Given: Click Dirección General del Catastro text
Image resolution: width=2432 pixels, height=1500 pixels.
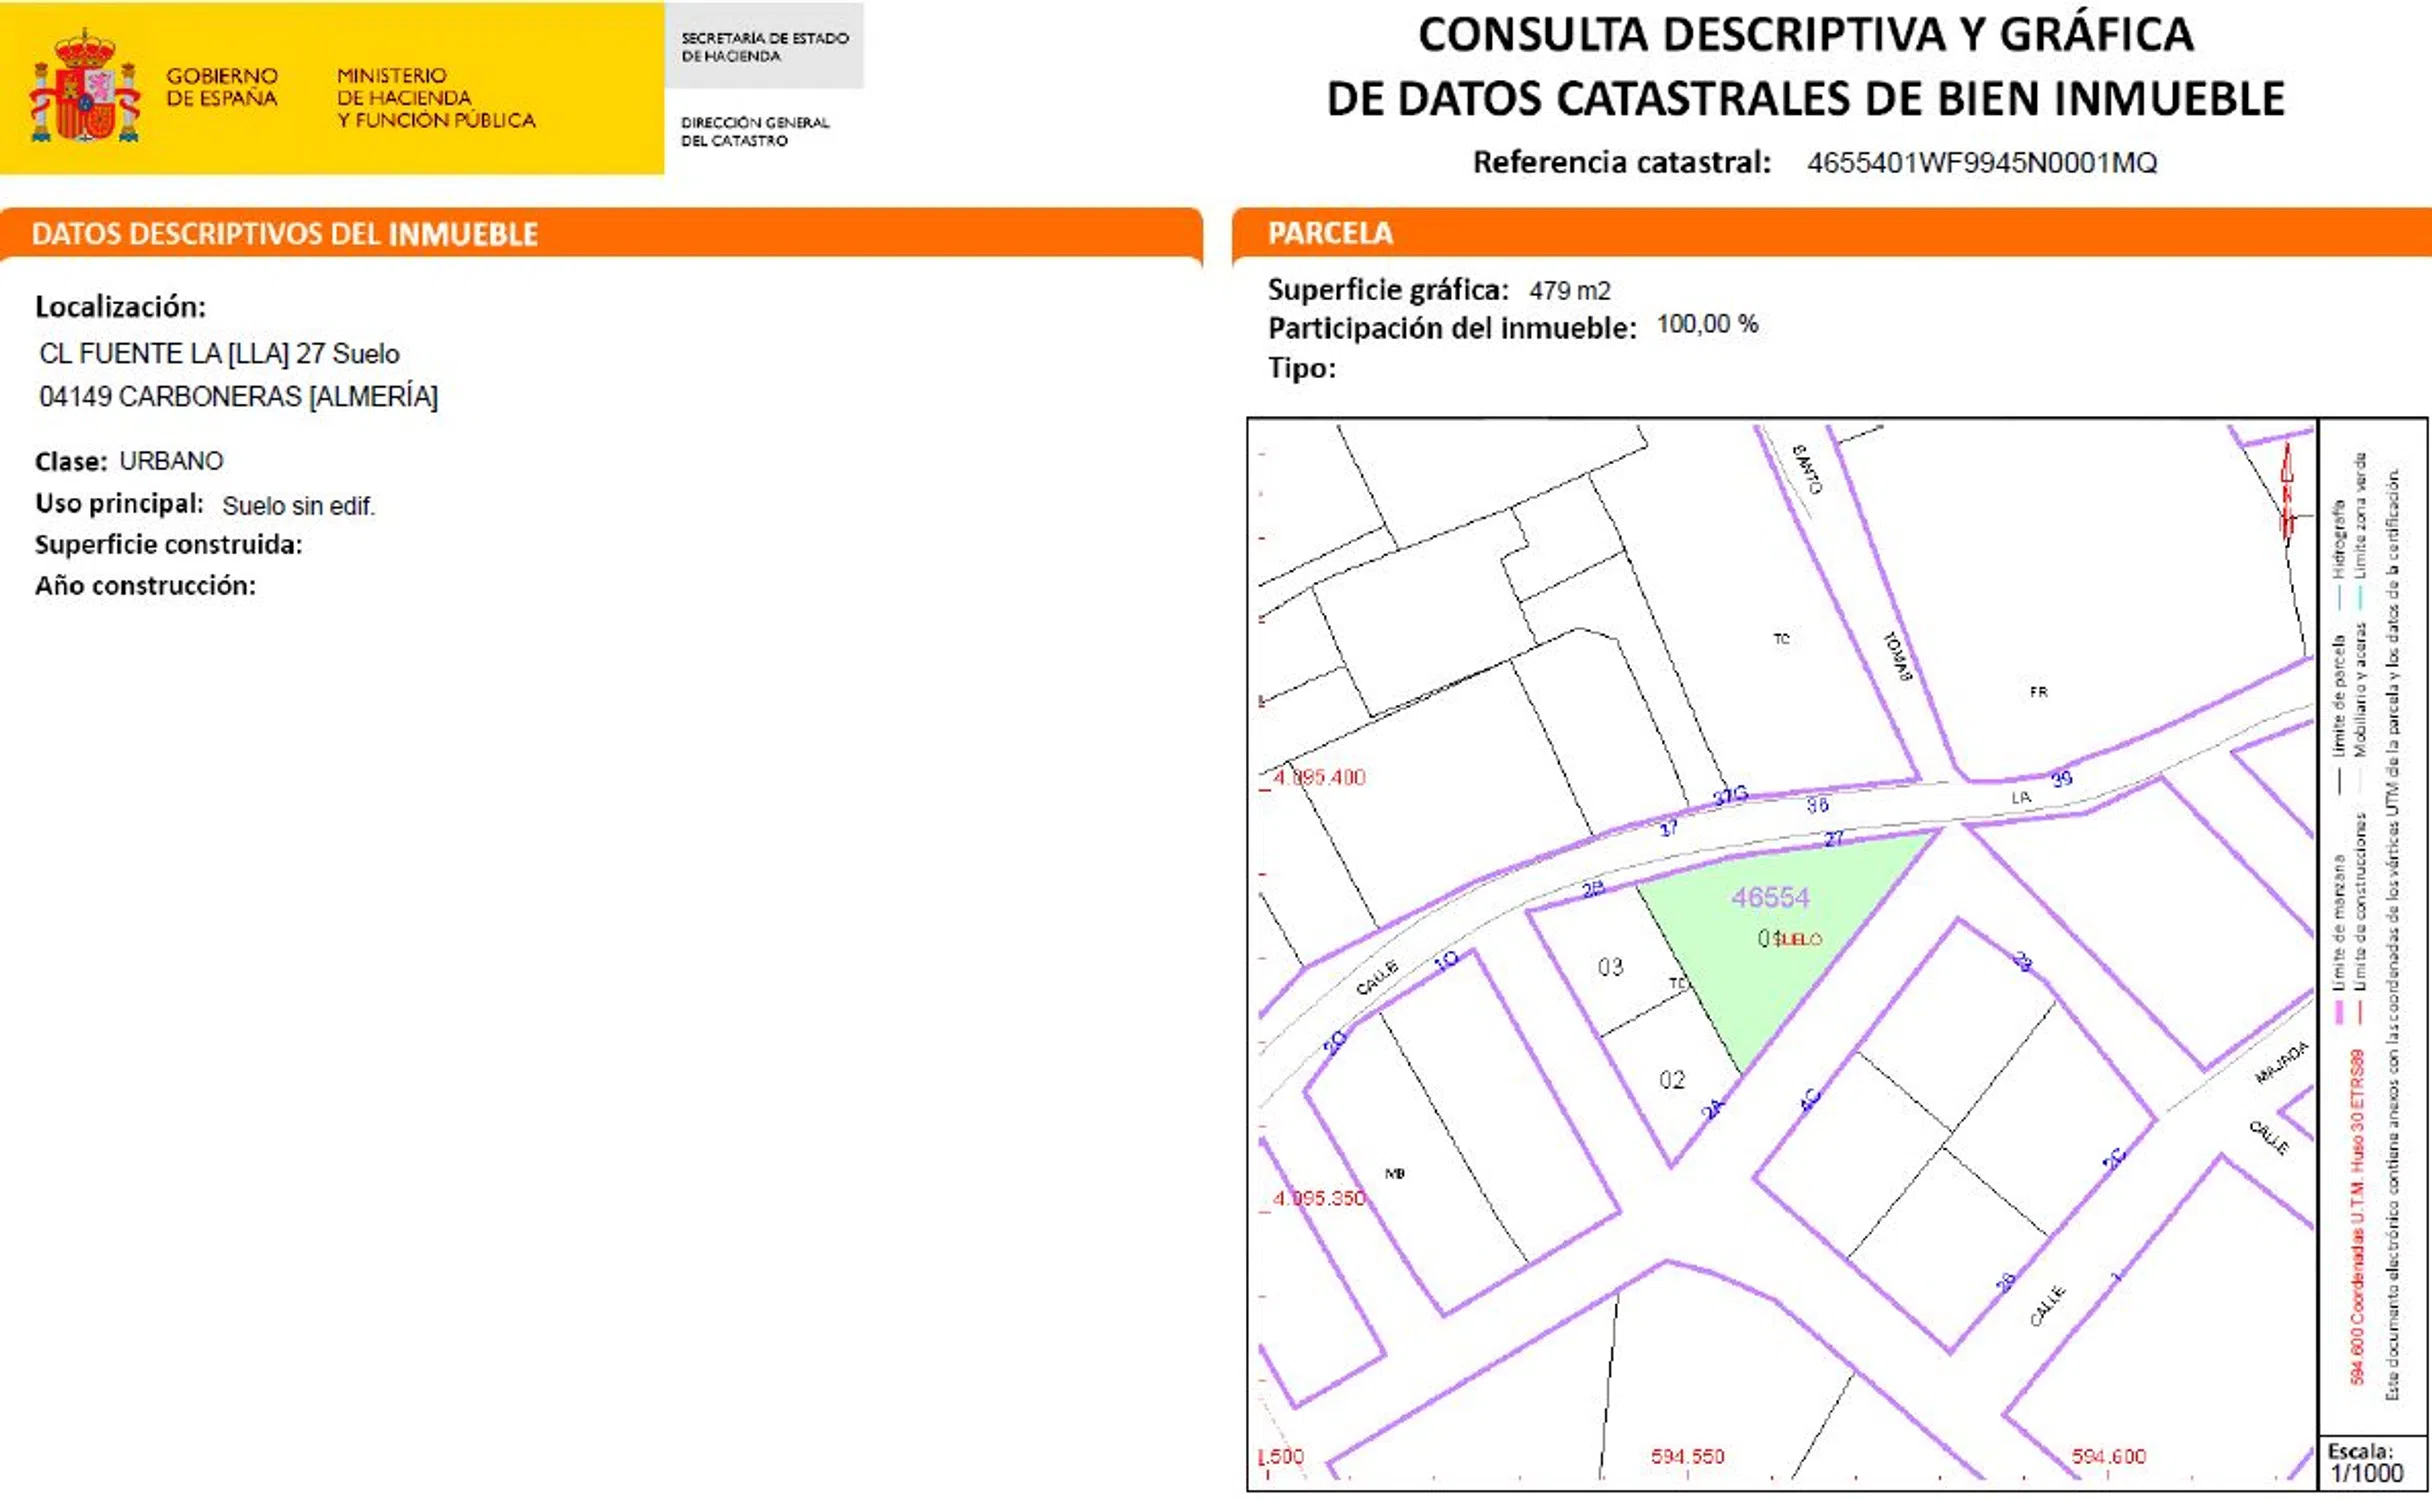Looking at the screenshot, I should coord(755,131).
